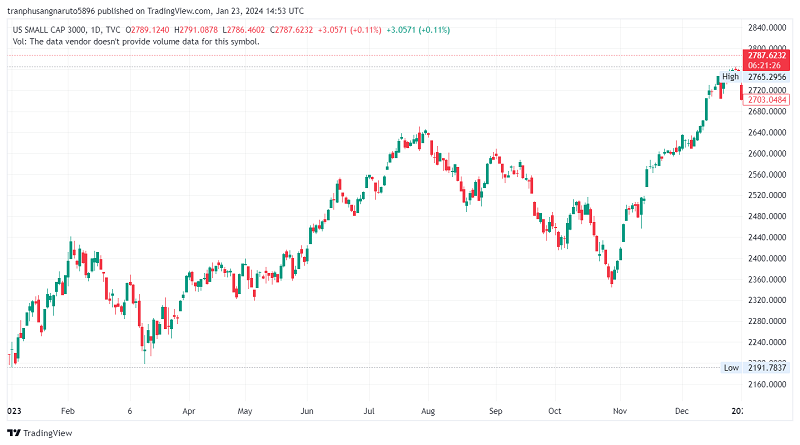Click the Low label tag on chart
This screenshot has width=800, height=445.
pos(731,368)
